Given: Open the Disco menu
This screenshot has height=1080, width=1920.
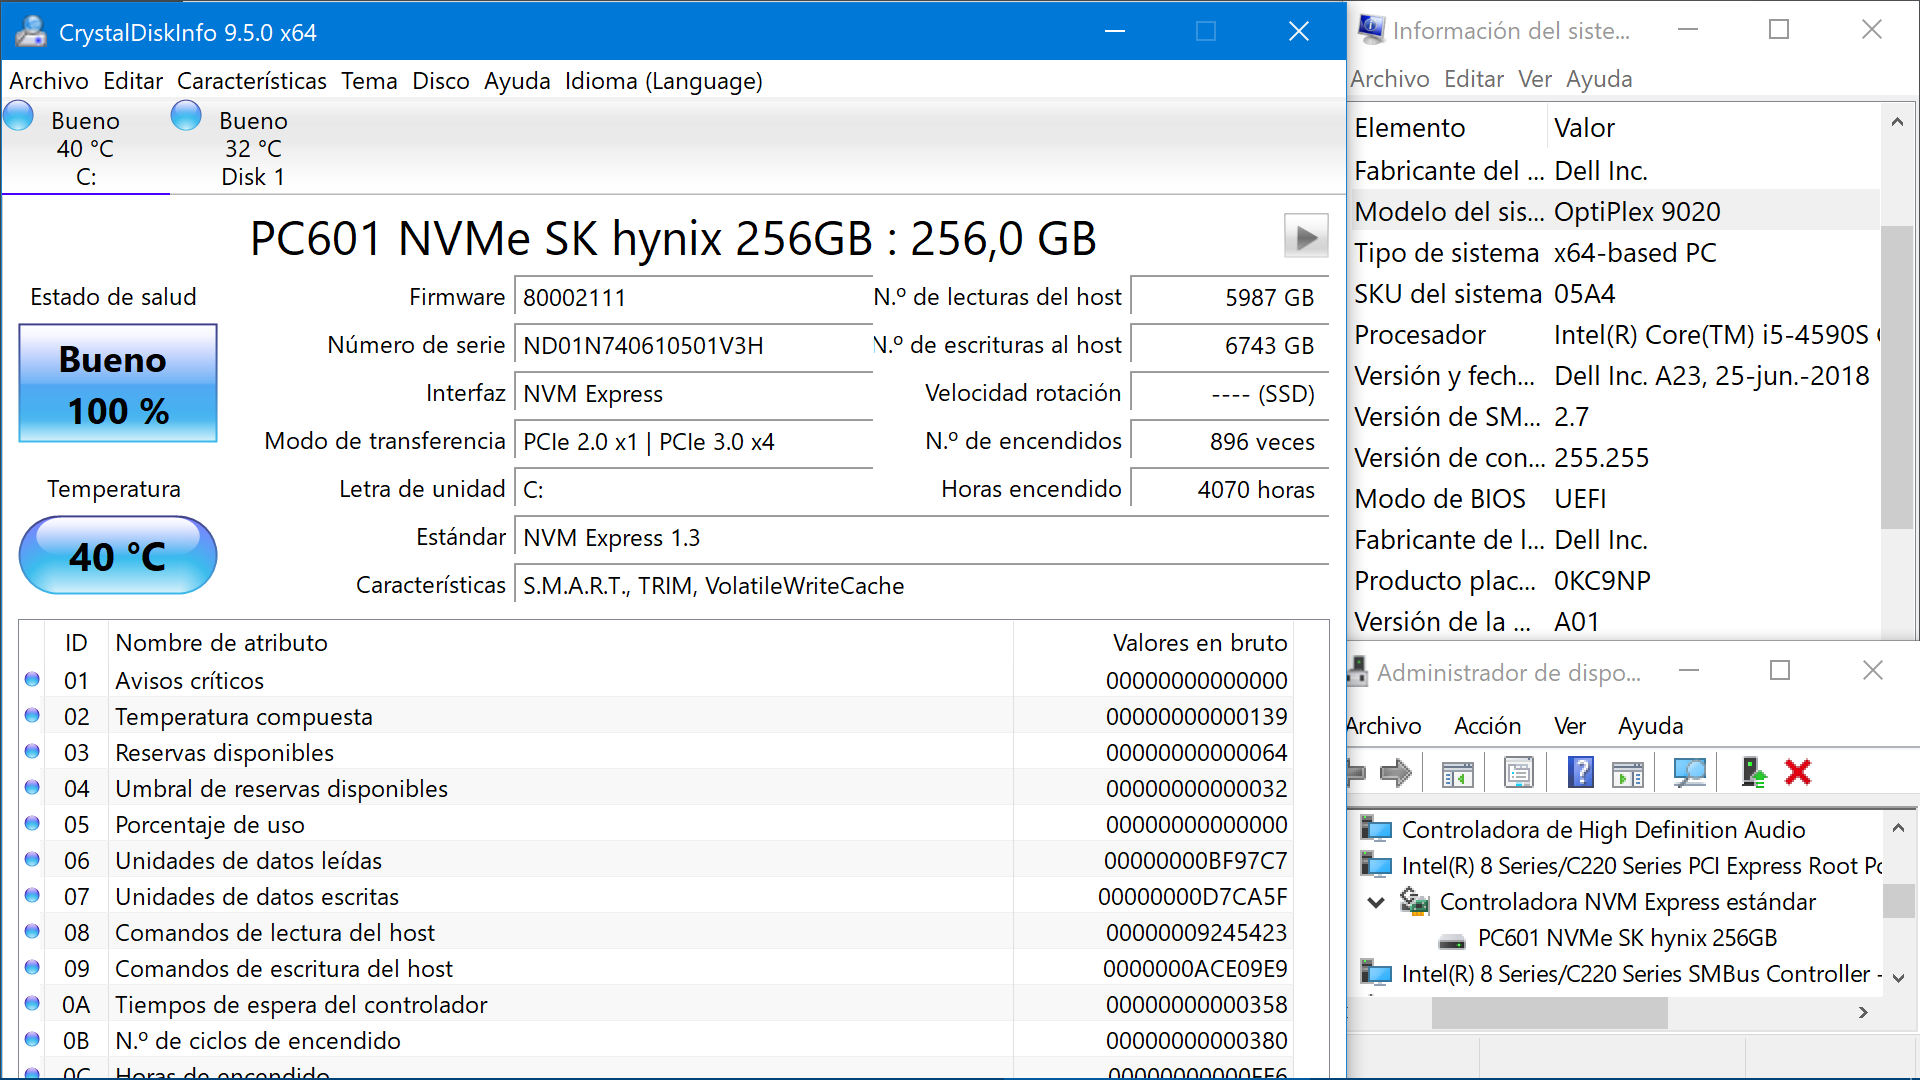Looking at the screenshot, I should tap(441, 81).
